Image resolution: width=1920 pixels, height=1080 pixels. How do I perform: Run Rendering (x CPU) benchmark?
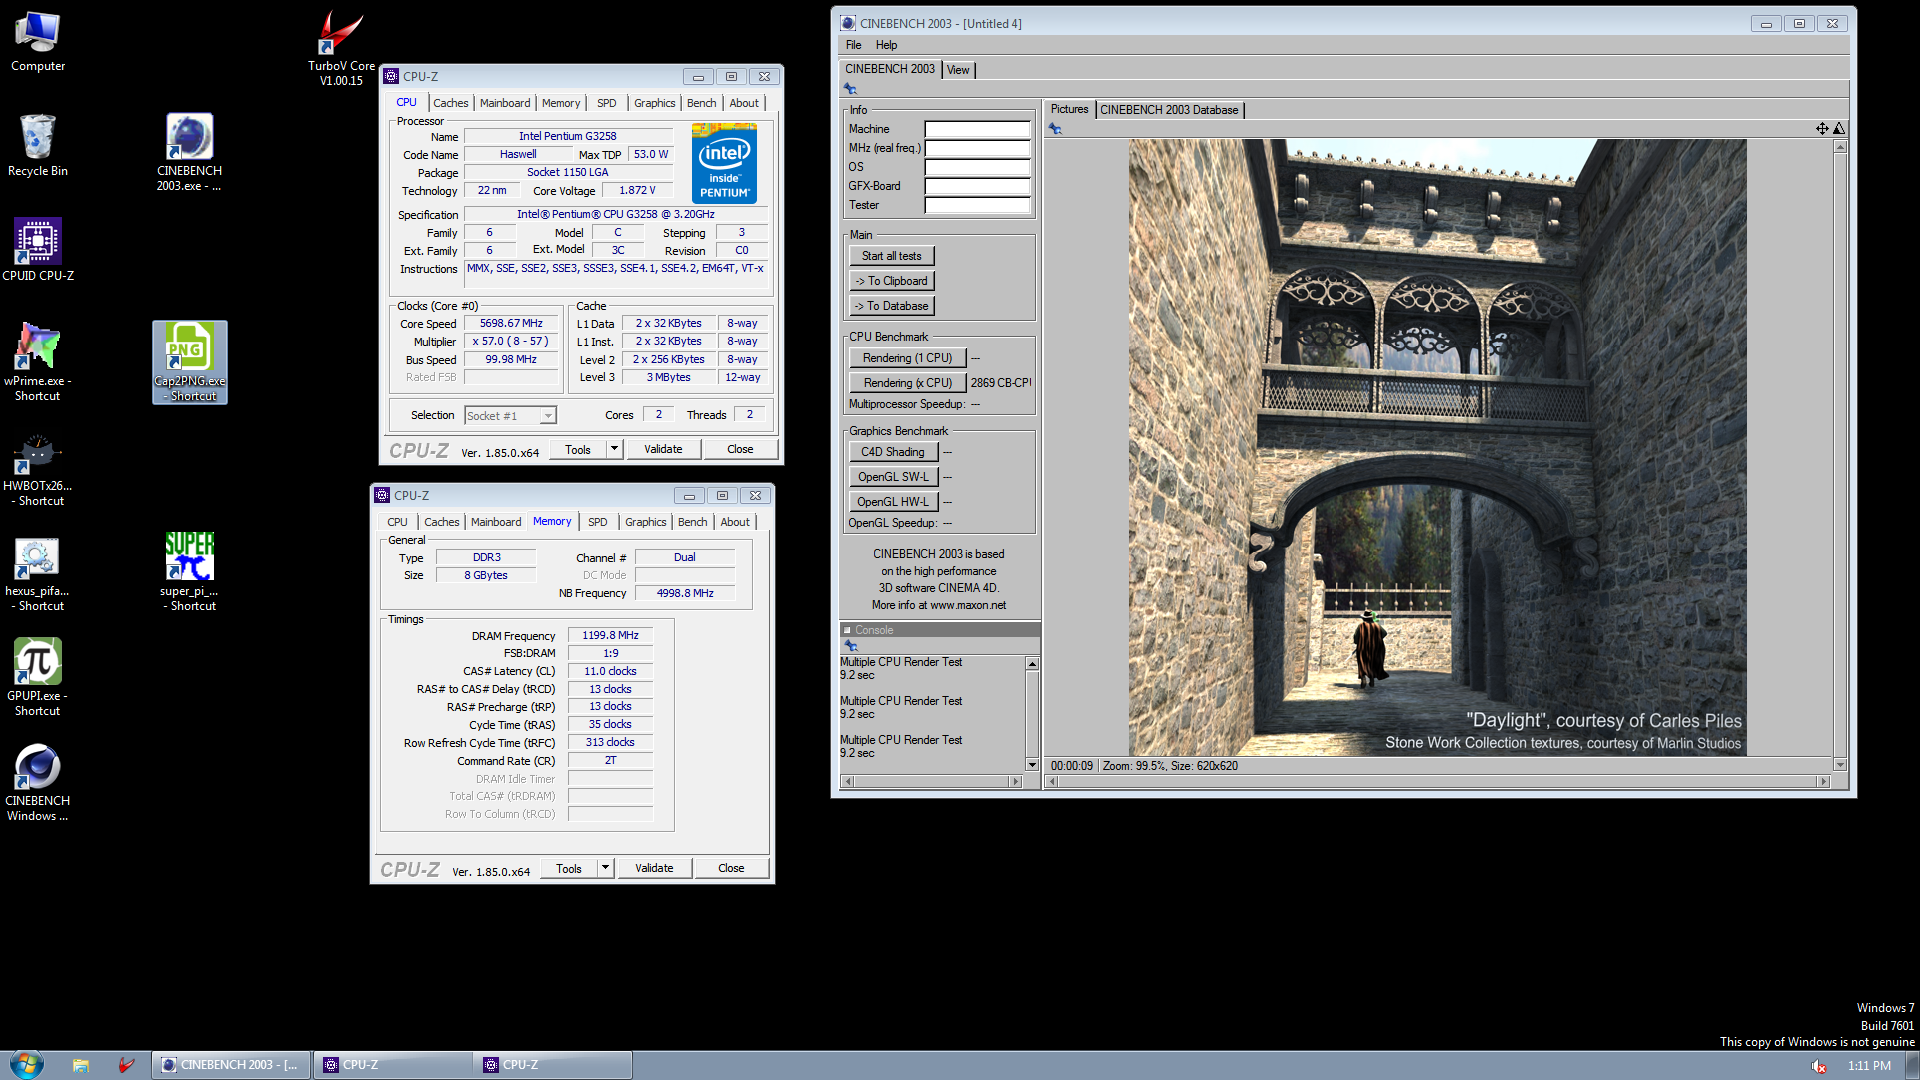tap(907, 383)
